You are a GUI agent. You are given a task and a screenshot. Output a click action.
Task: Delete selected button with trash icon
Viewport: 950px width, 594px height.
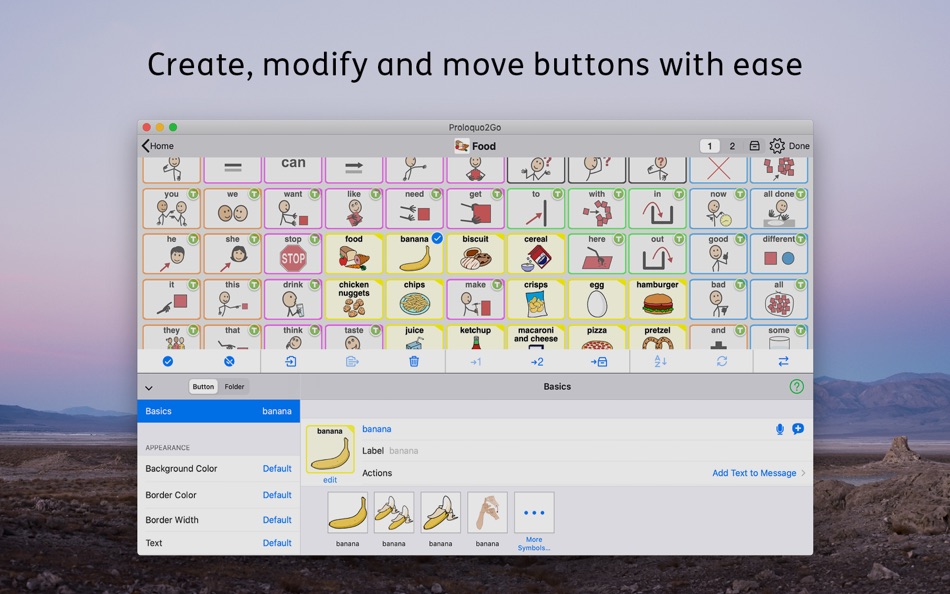click(x=414, y=361)
